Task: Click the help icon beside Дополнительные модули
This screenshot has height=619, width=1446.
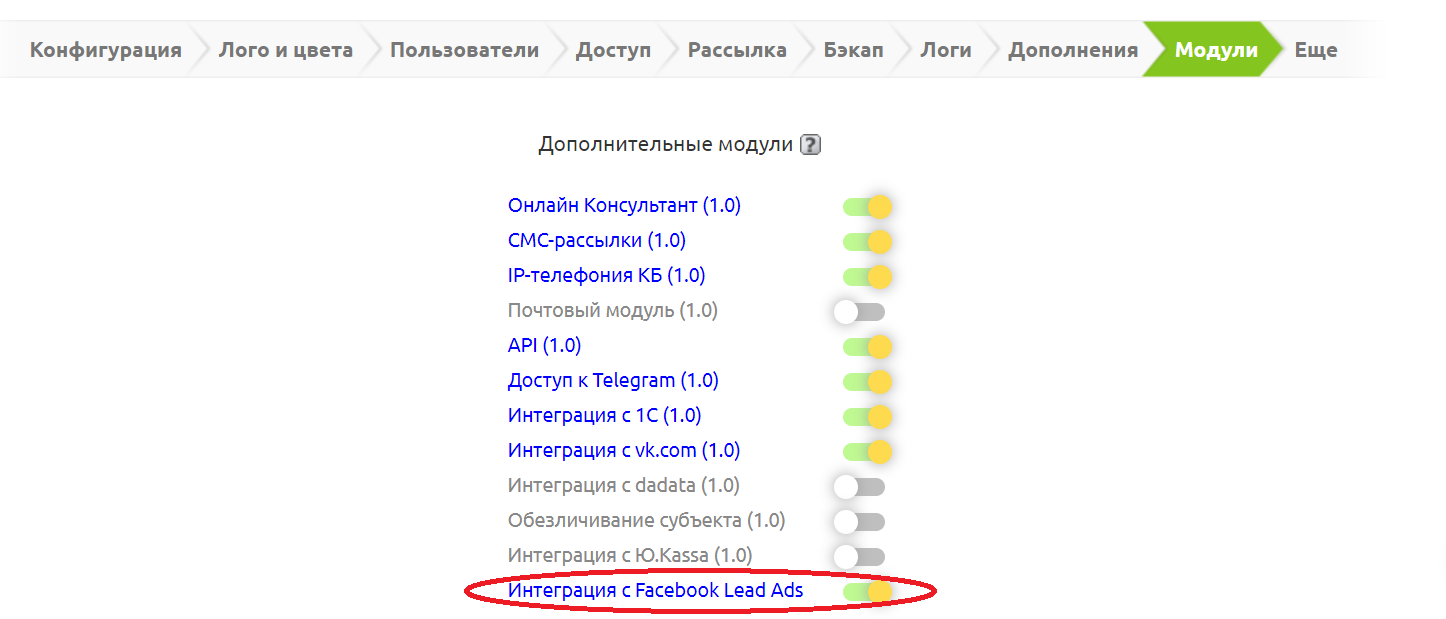Action: tap(811, 145)
